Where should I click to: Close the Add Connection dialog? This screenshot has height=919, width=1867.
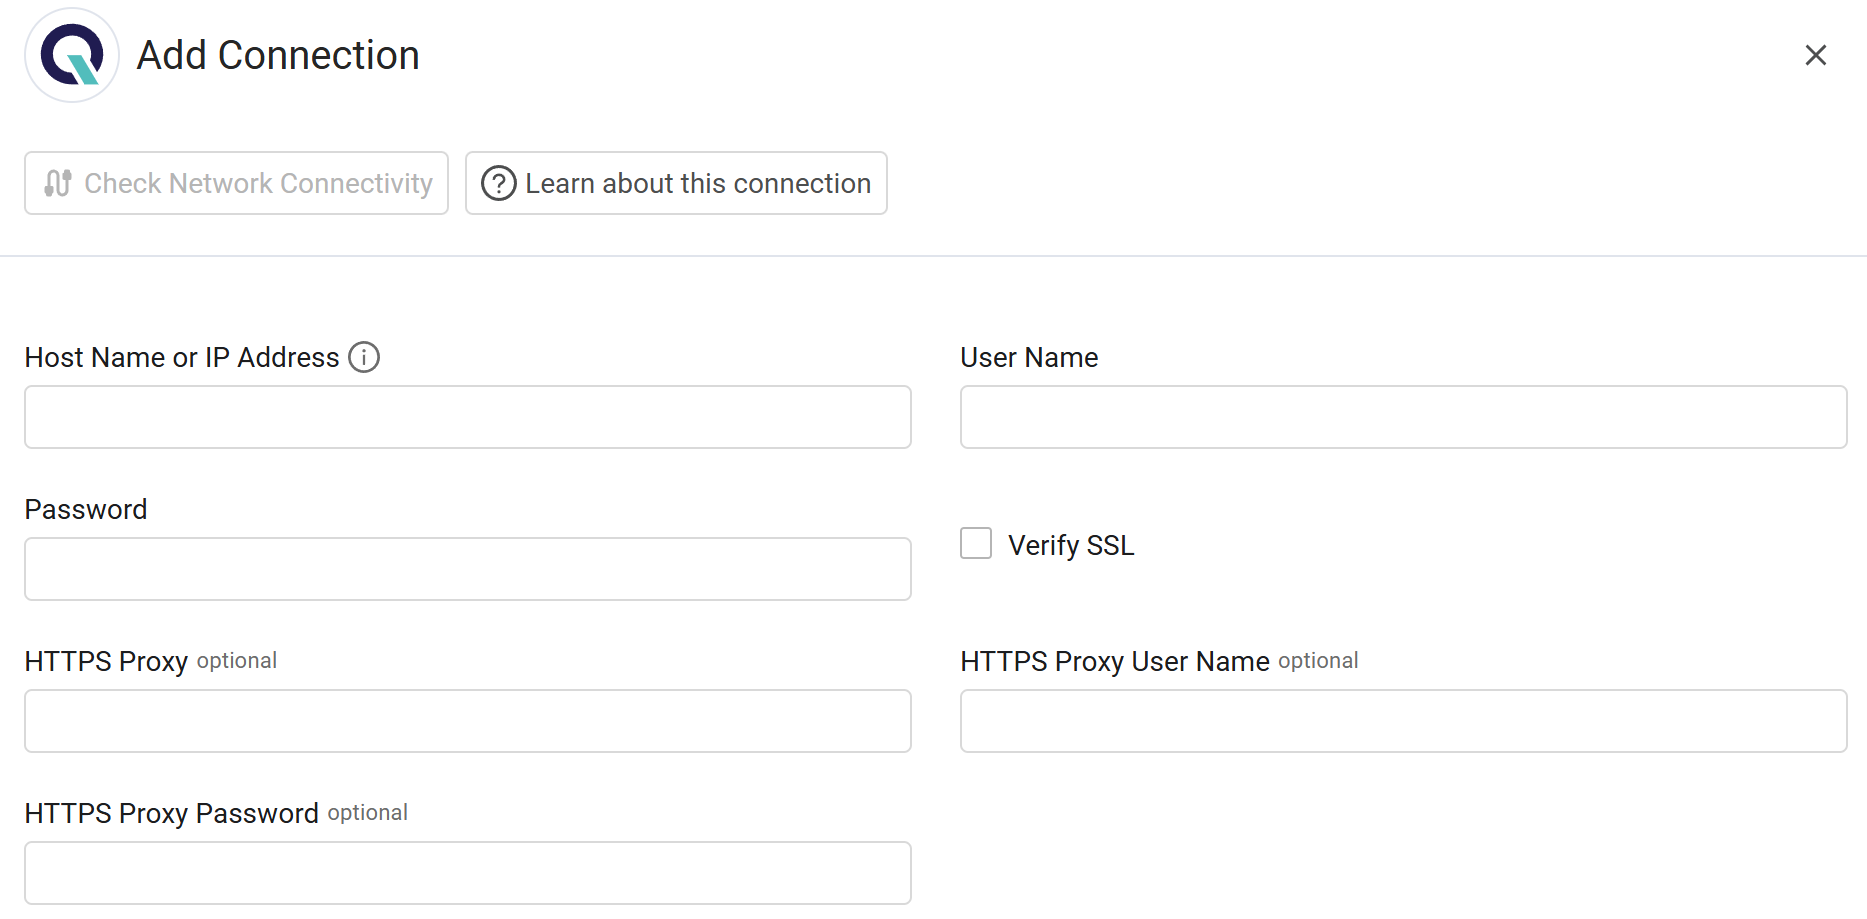point(1815,55)
